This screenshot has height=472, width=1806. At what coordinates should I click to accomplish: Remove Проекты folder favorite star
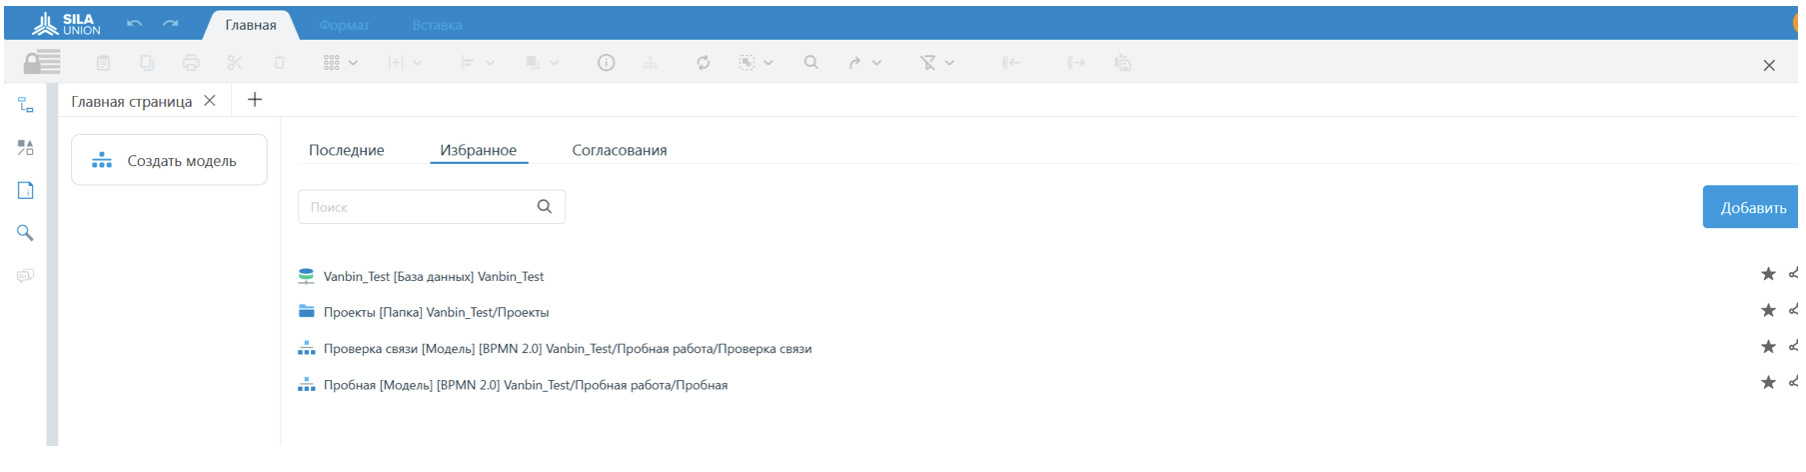pos(1767,311)
